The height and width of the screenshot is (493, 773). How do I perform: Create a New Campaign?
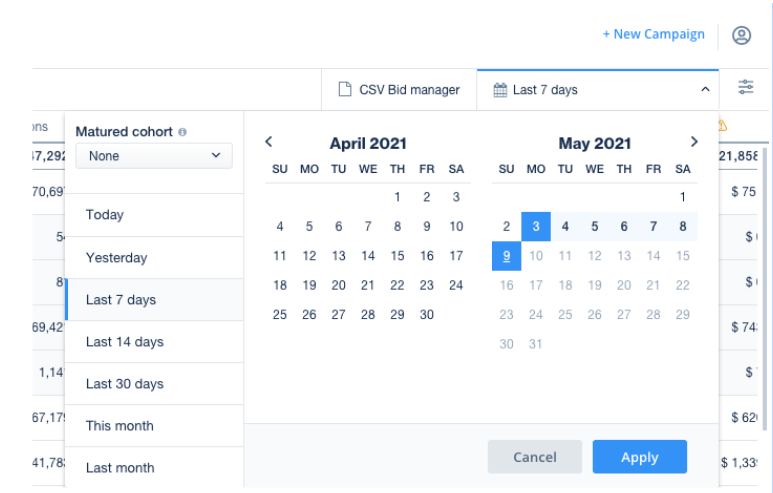click(x=653, y=34)
